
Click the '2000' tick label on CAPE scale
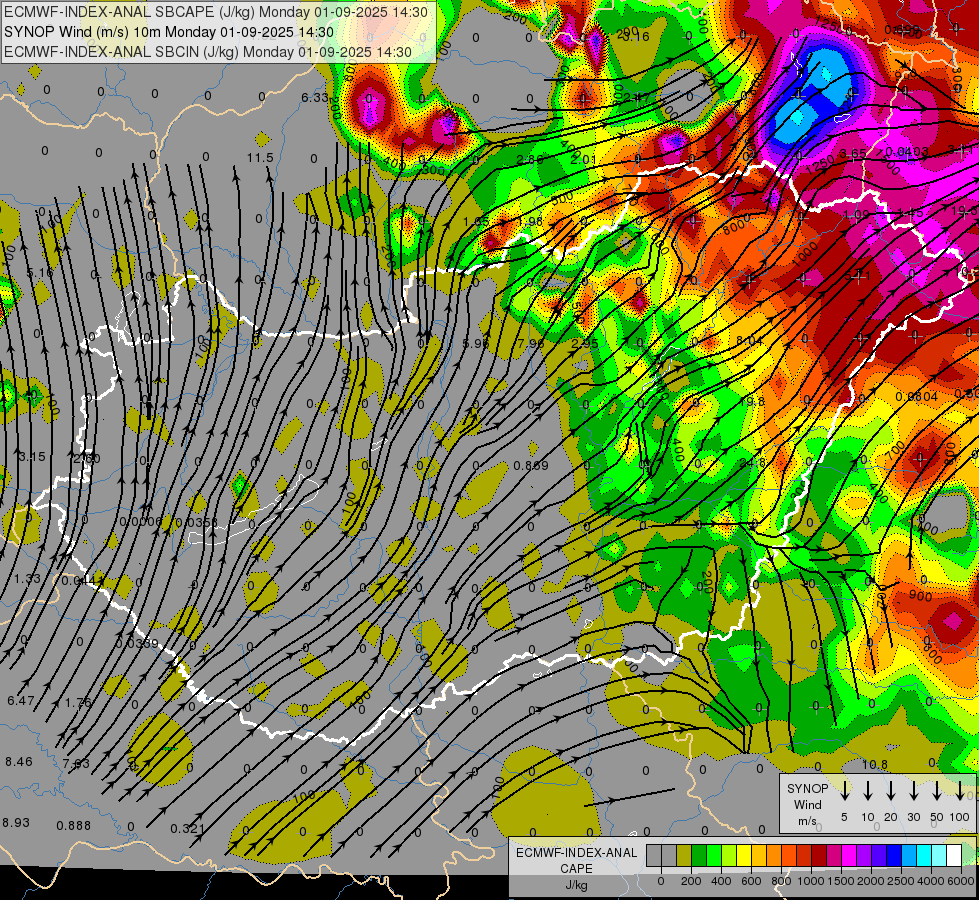[871, 881]
